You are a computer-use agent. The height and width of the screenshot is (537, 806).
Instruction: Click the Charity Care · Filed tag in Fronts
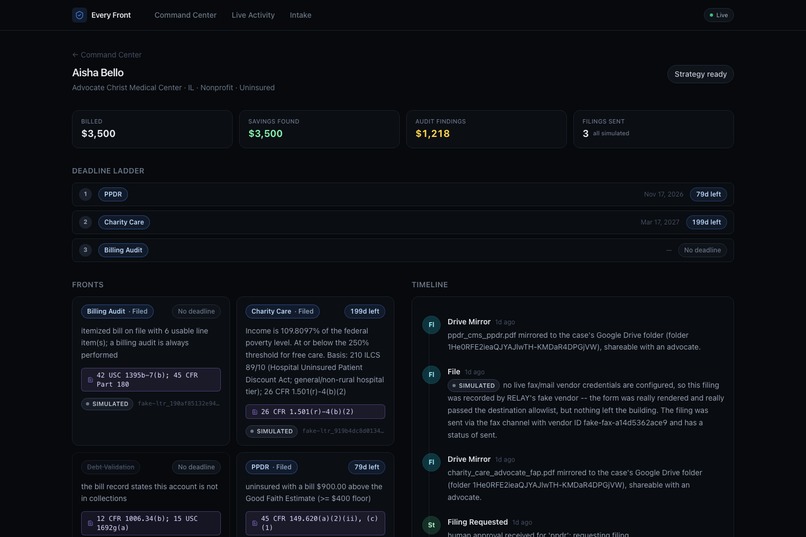[x=282, y=311]
